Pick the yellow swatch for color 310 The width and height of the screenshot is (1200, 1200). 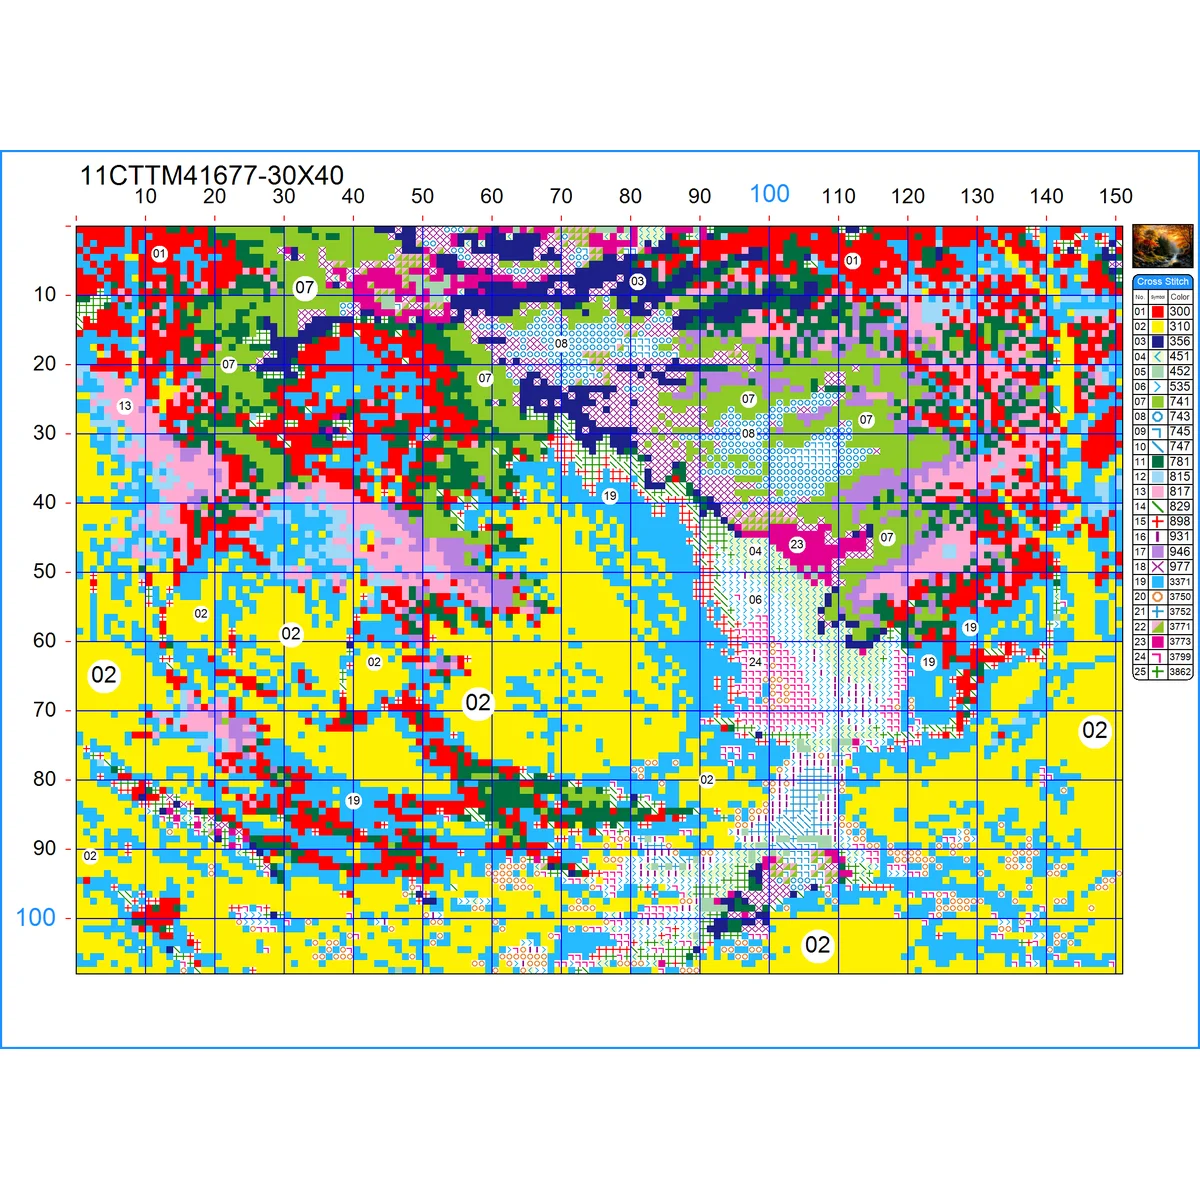pos(1157,327)
